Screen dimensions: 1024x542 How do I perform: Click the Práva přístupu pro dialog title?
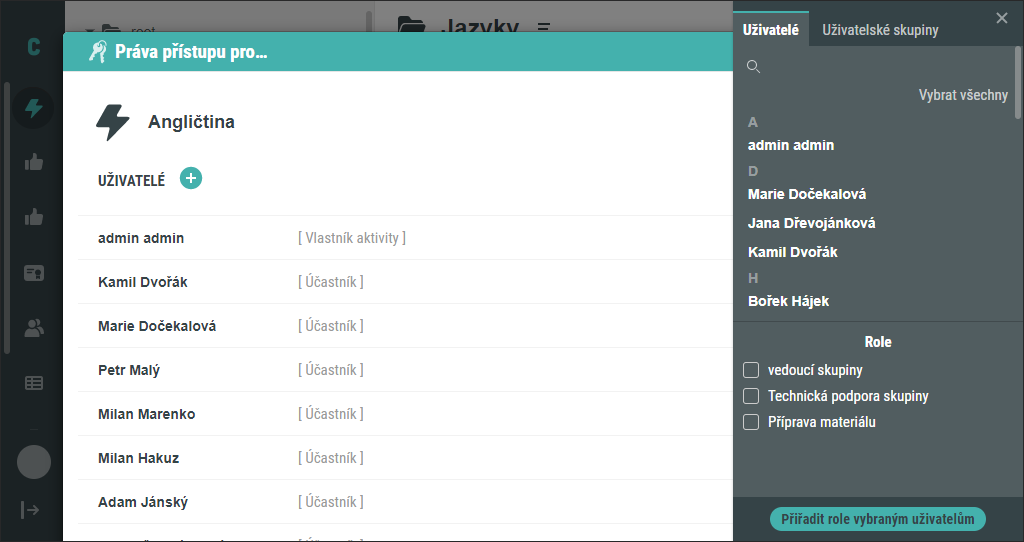point(191,52)
